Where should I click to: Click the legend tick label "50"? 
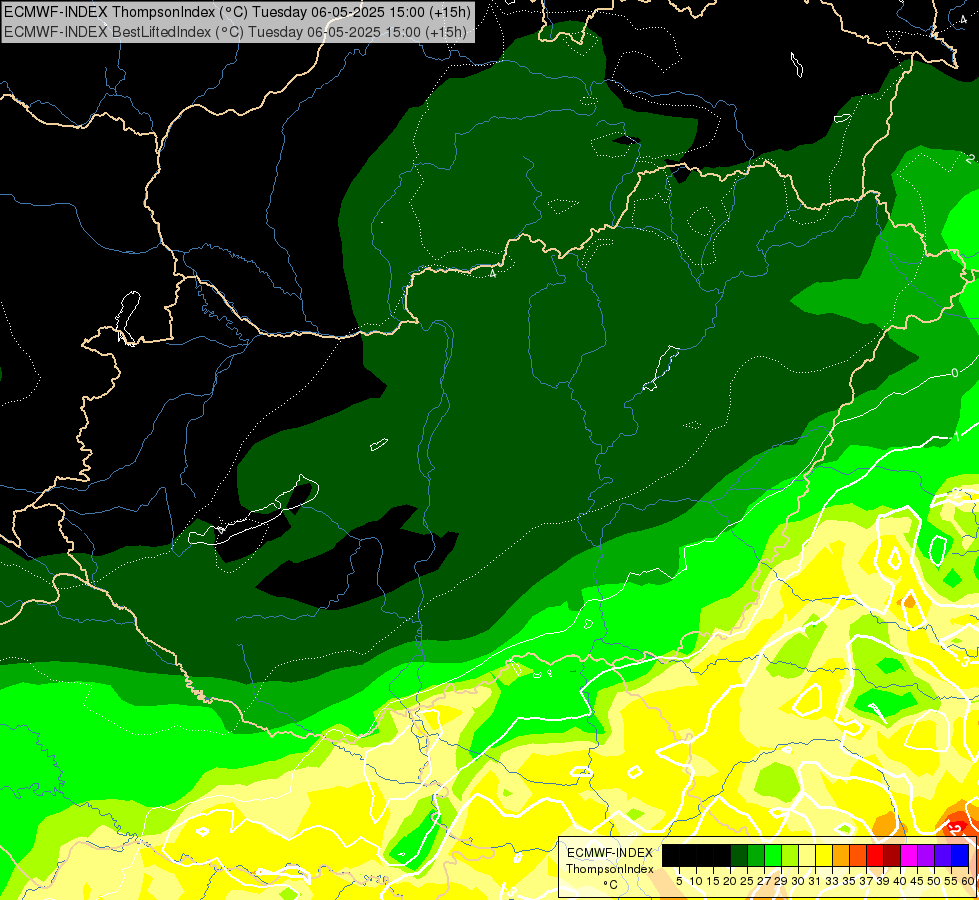pos(934,881)
